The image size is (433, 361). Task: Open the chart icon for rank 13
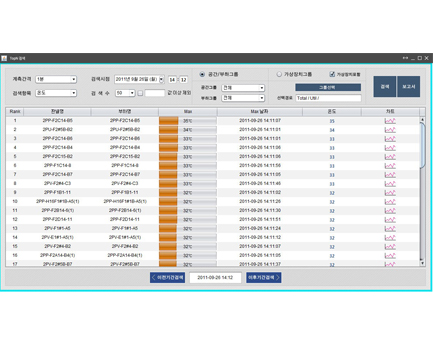(x=390, y=229)
